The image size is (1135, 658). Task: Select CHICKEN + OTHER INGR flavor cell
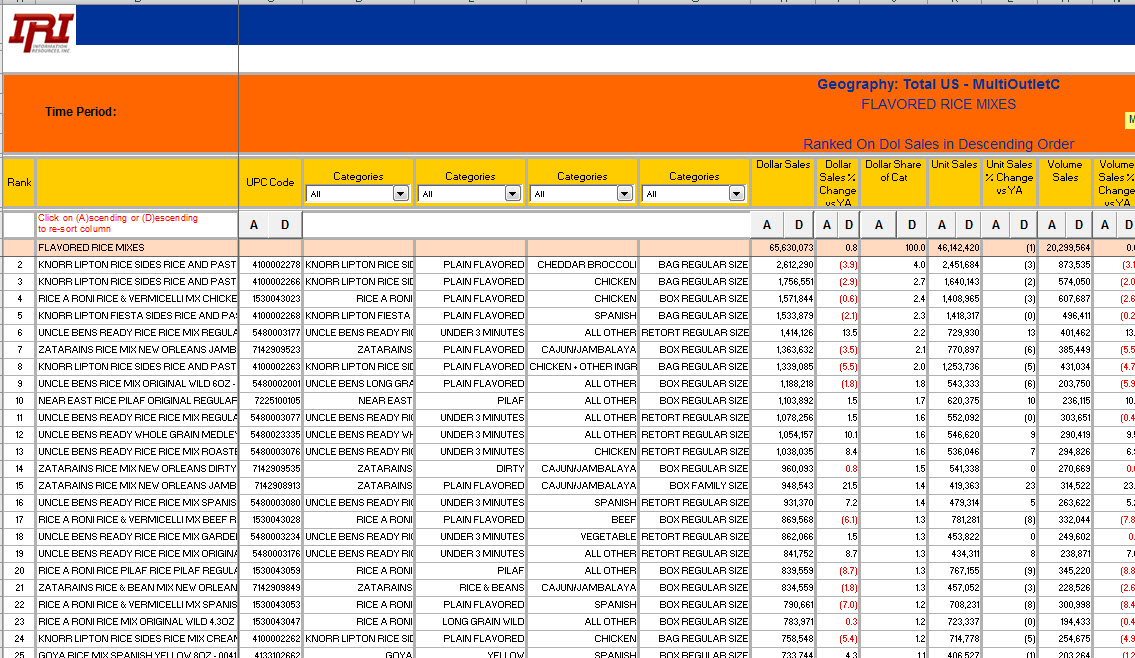click(583, 367)
